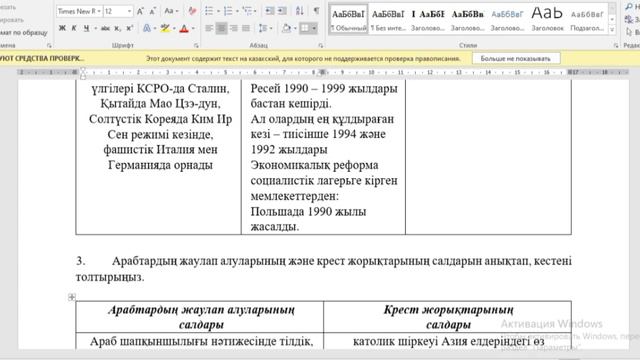This screenshot has width=640, height=360.
Task: Toggle subscript (x₂) formatting
Action: [118, 28]
